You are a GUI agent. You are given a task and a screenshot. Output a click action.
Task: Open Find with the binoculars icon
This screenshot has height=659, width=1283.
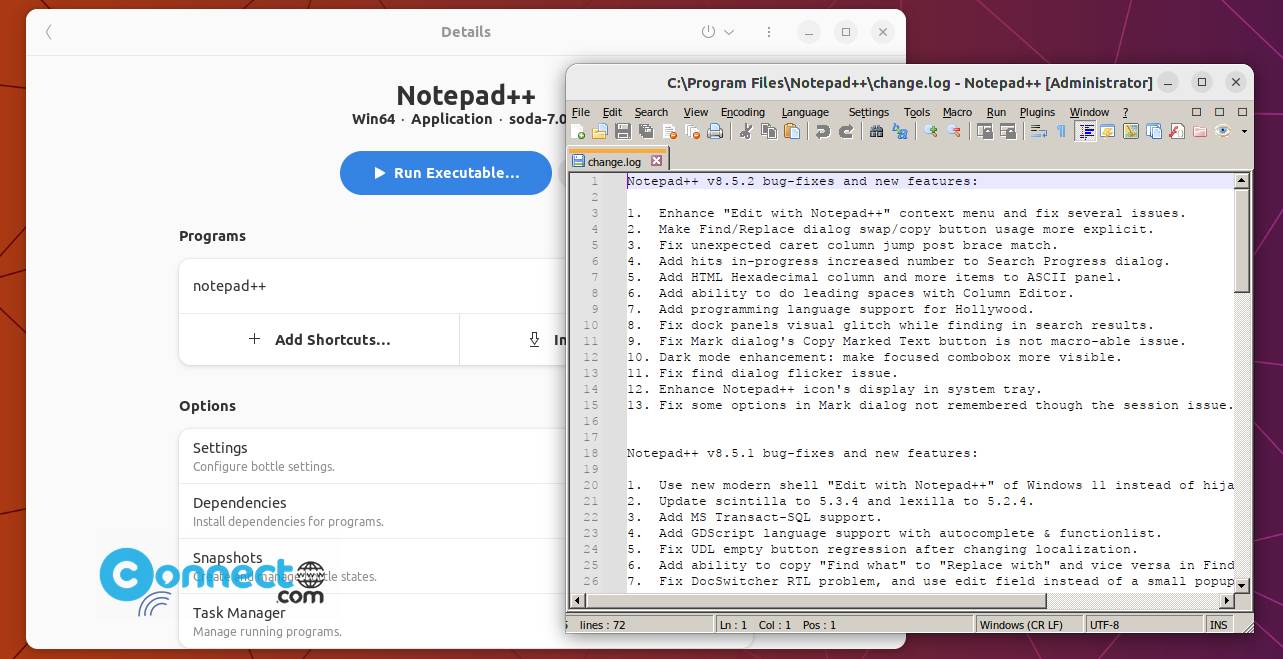point(876,131)
